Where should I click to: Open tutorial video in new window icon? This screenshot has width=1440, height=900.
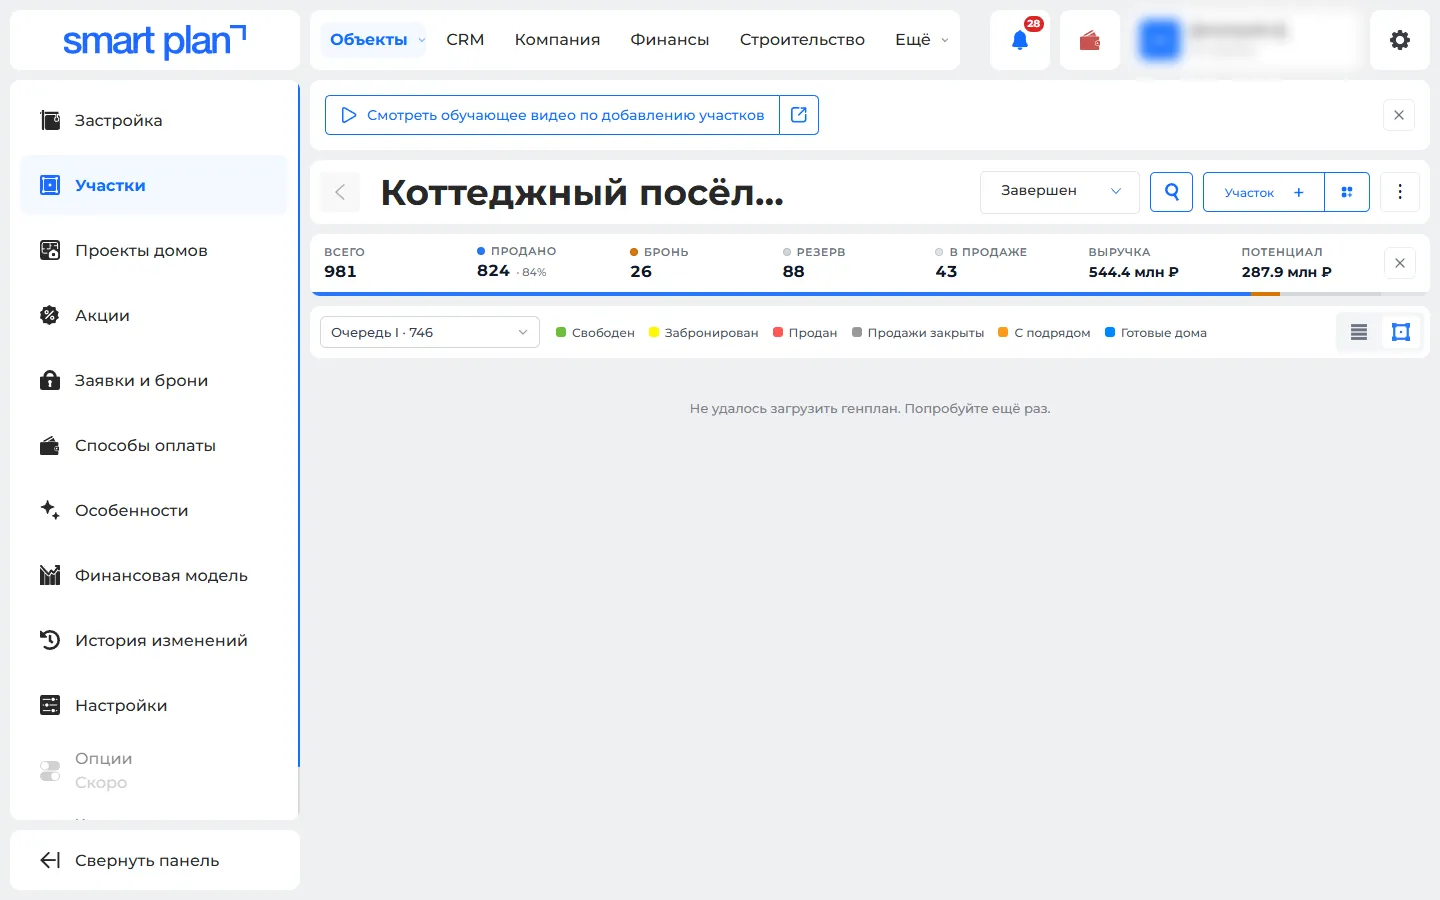point(799,115)
